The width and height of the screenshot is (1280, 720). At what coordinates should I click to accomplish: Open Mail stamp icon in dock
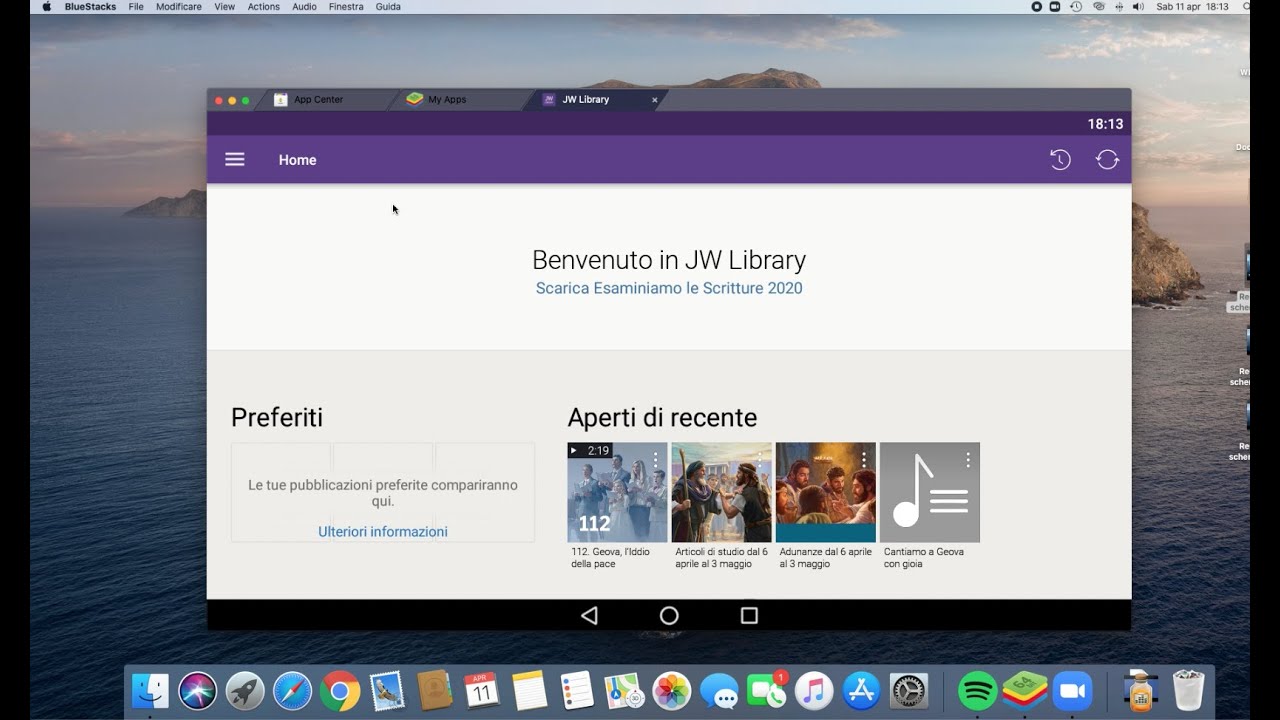[387, 691]
